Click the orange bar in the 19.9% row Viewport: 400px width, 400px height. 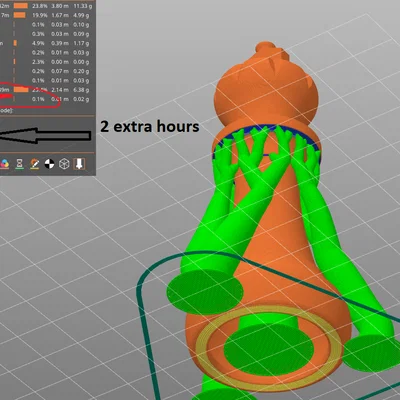20,15
